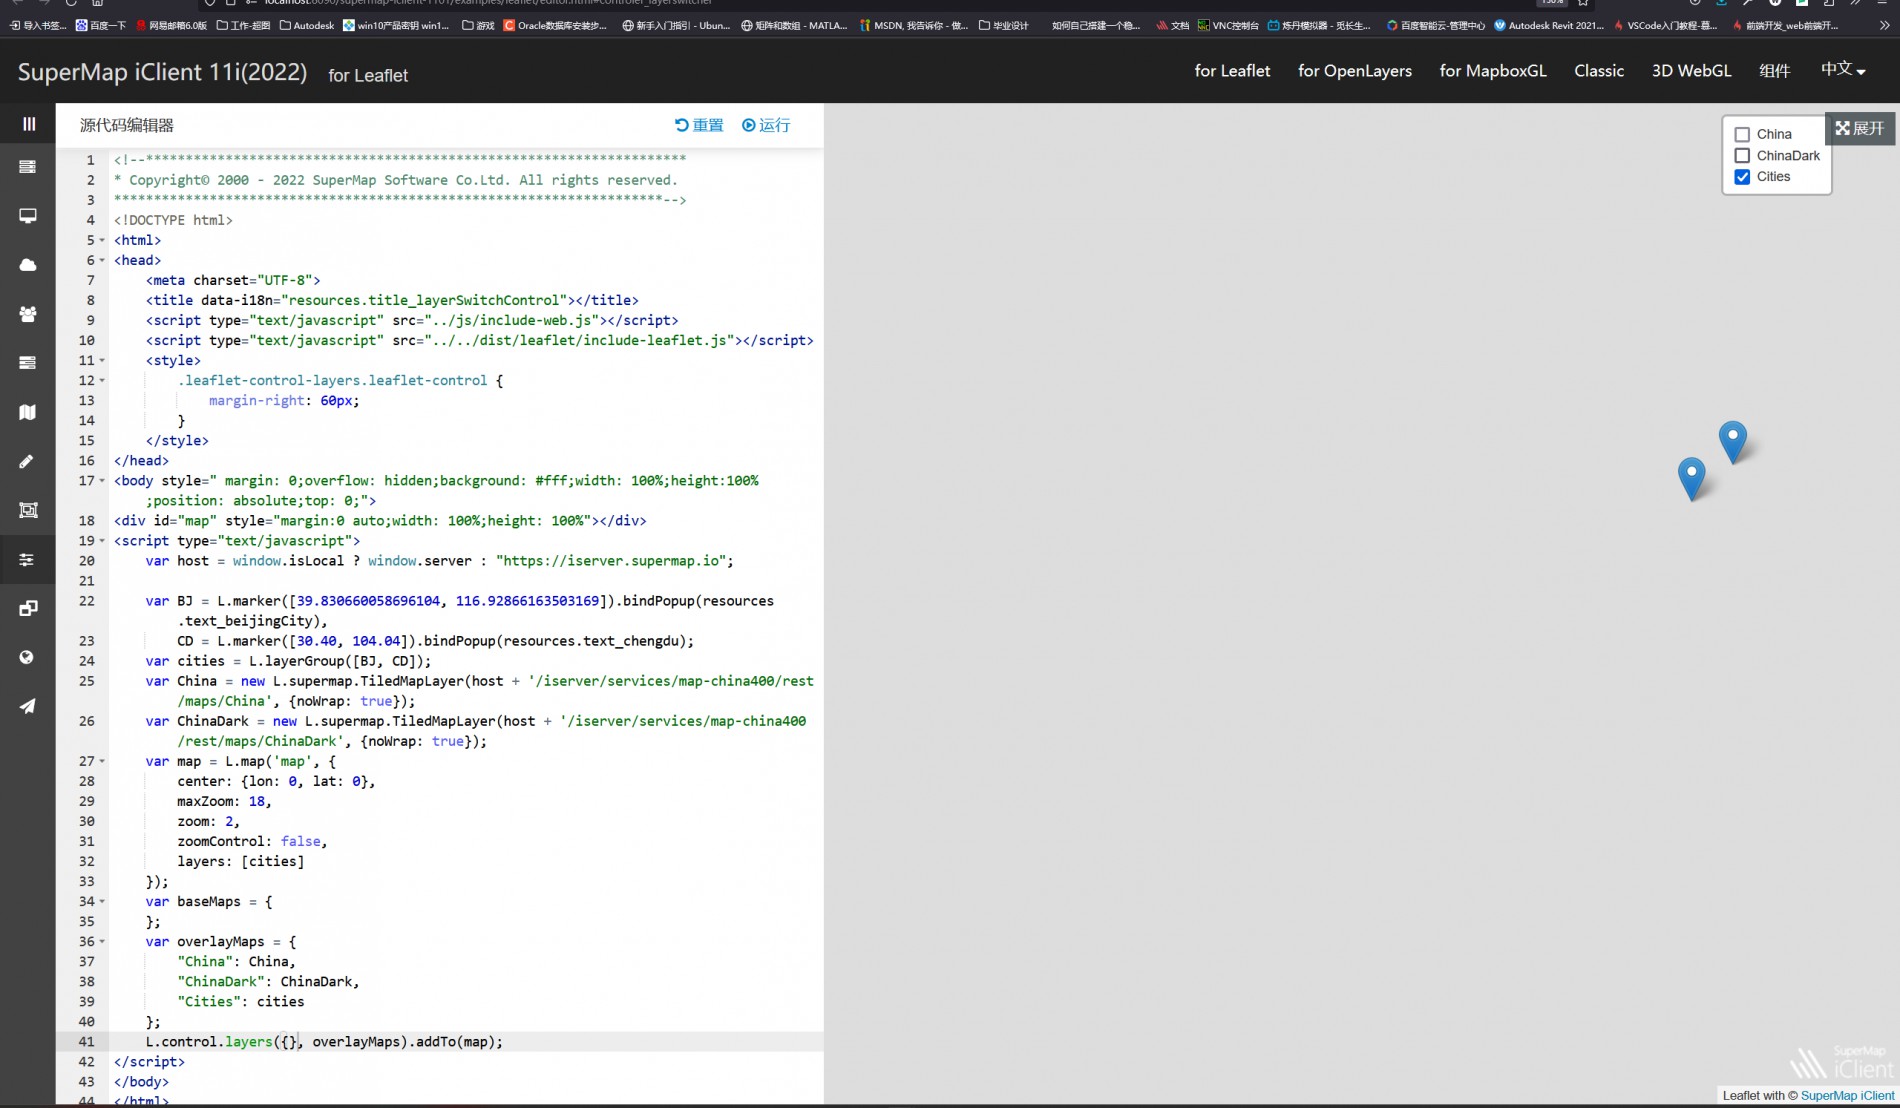Viewport: 1900px width, 1108px height.
Task: Open the cloud services sidebar icon
Action: coord(28,265)
